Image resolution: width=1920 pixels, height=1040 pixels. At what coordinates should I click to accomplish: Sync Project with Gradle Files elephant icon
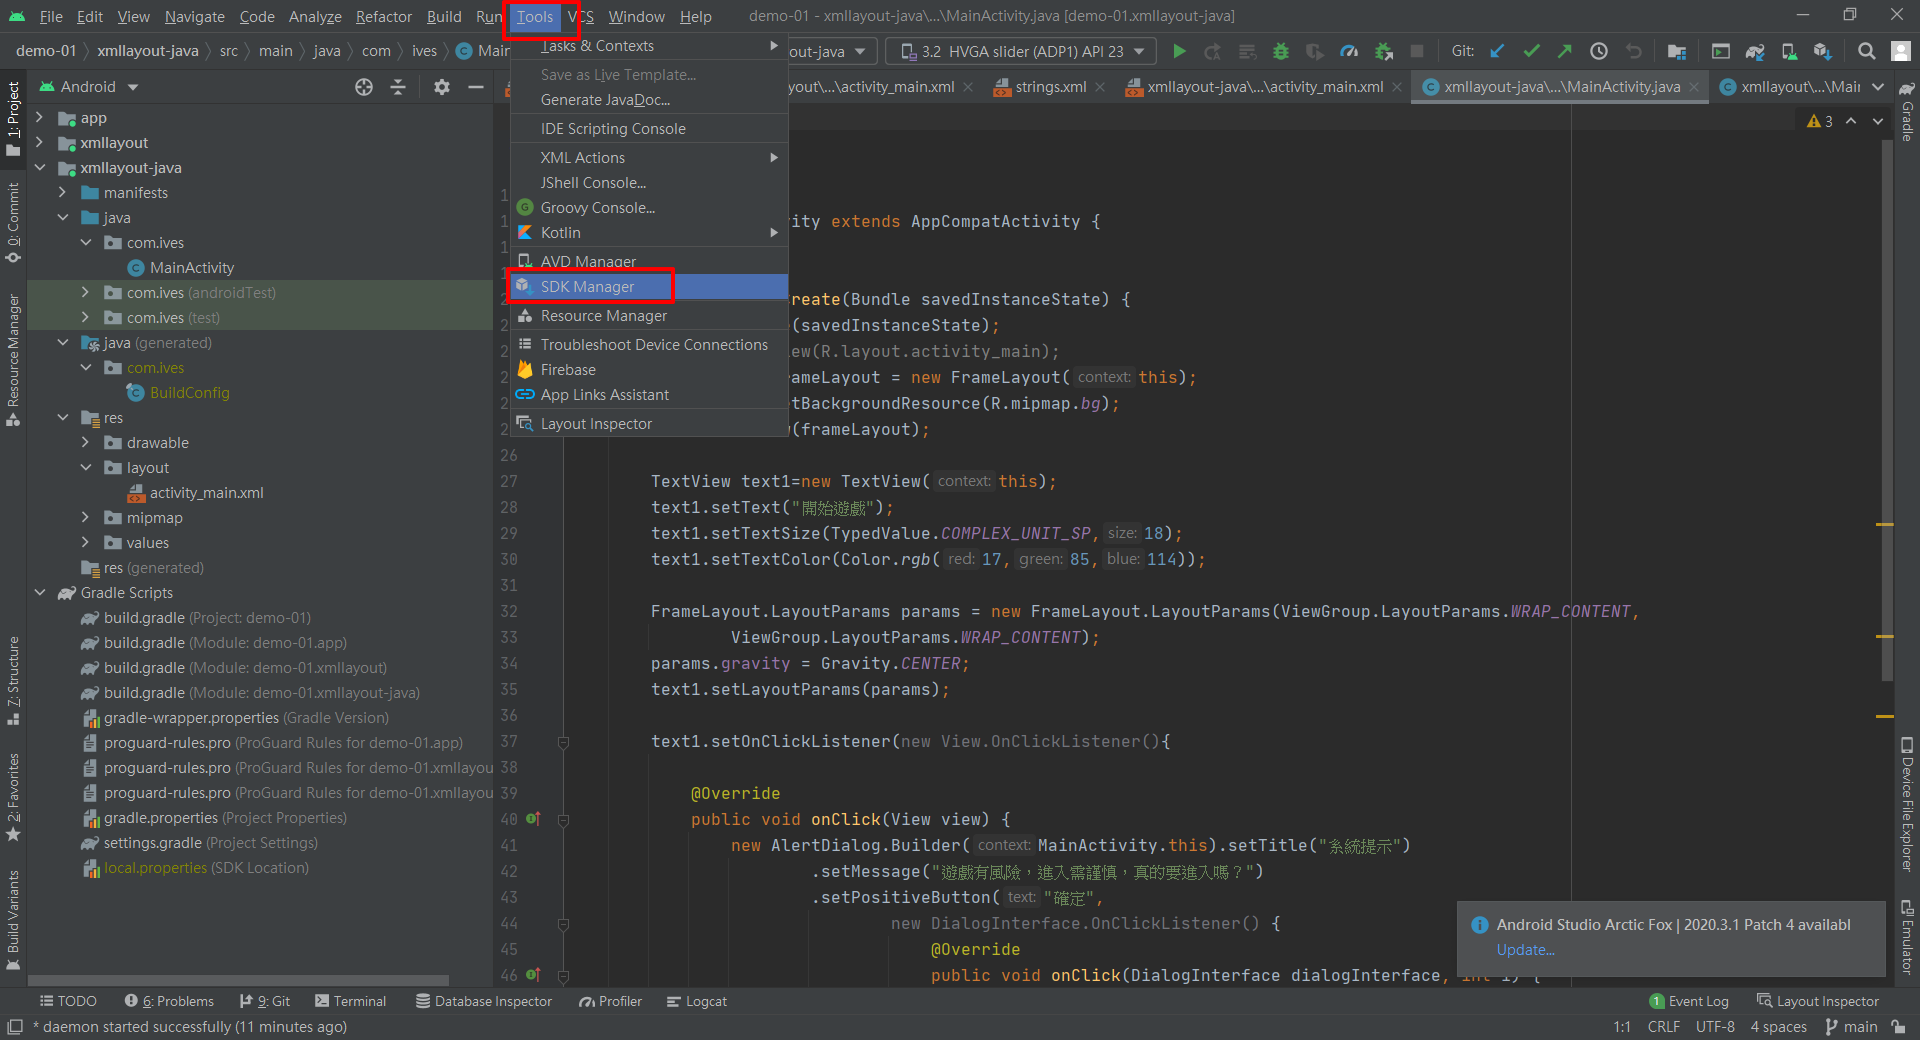[1755, 51]
